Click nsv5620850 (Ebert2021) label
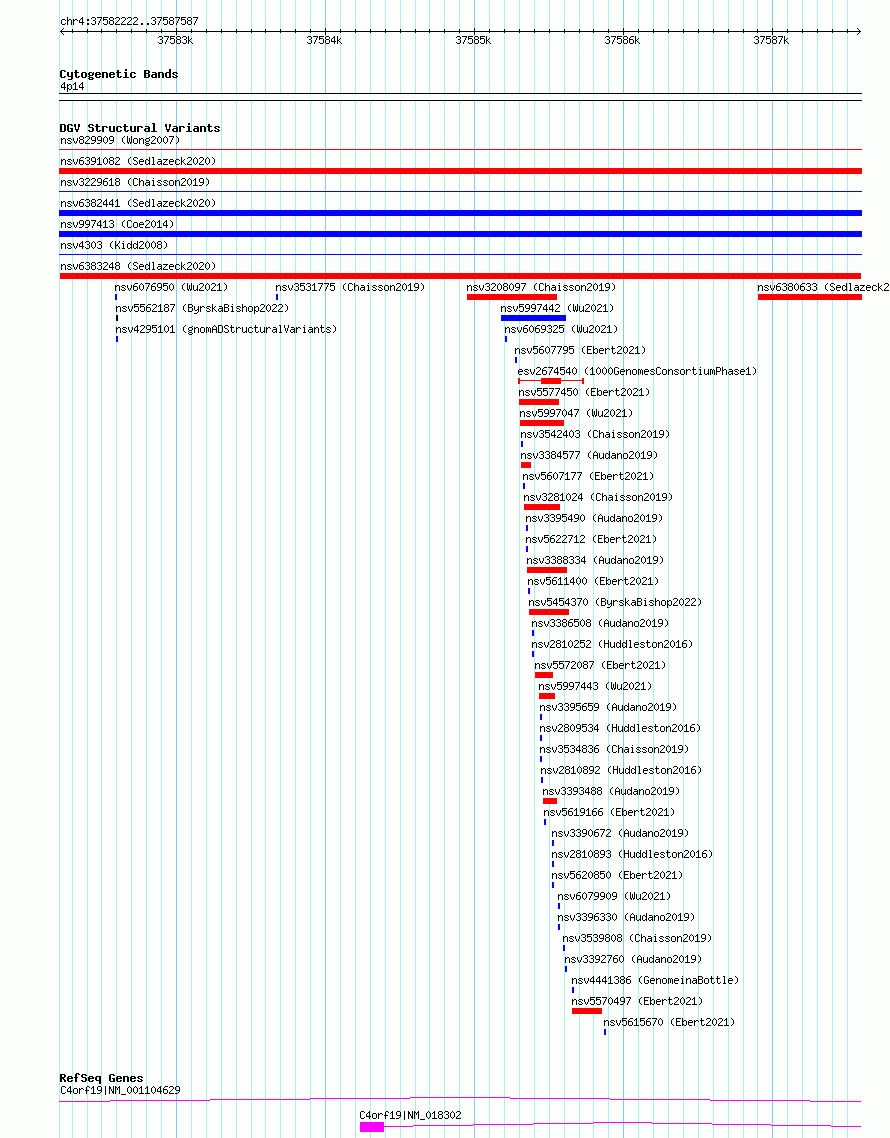890x1138 pixels. click(617, 876)
